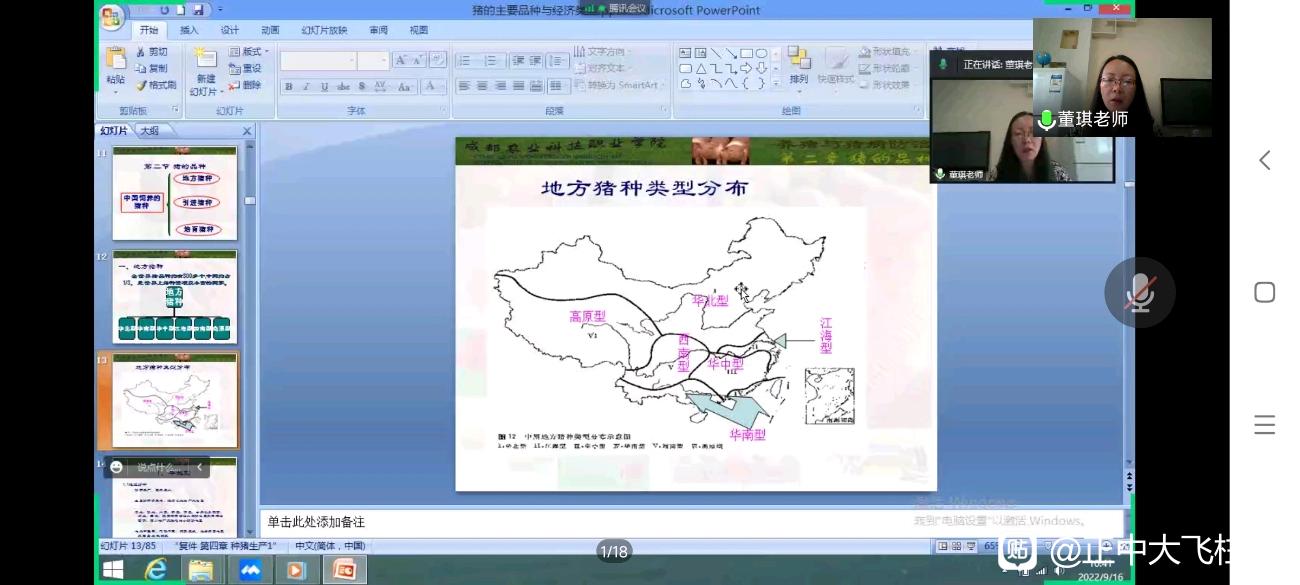Screen dimensions: 1300x585
Task: Collapse the chat bar with the chevron
Action: tap(199, 467)
